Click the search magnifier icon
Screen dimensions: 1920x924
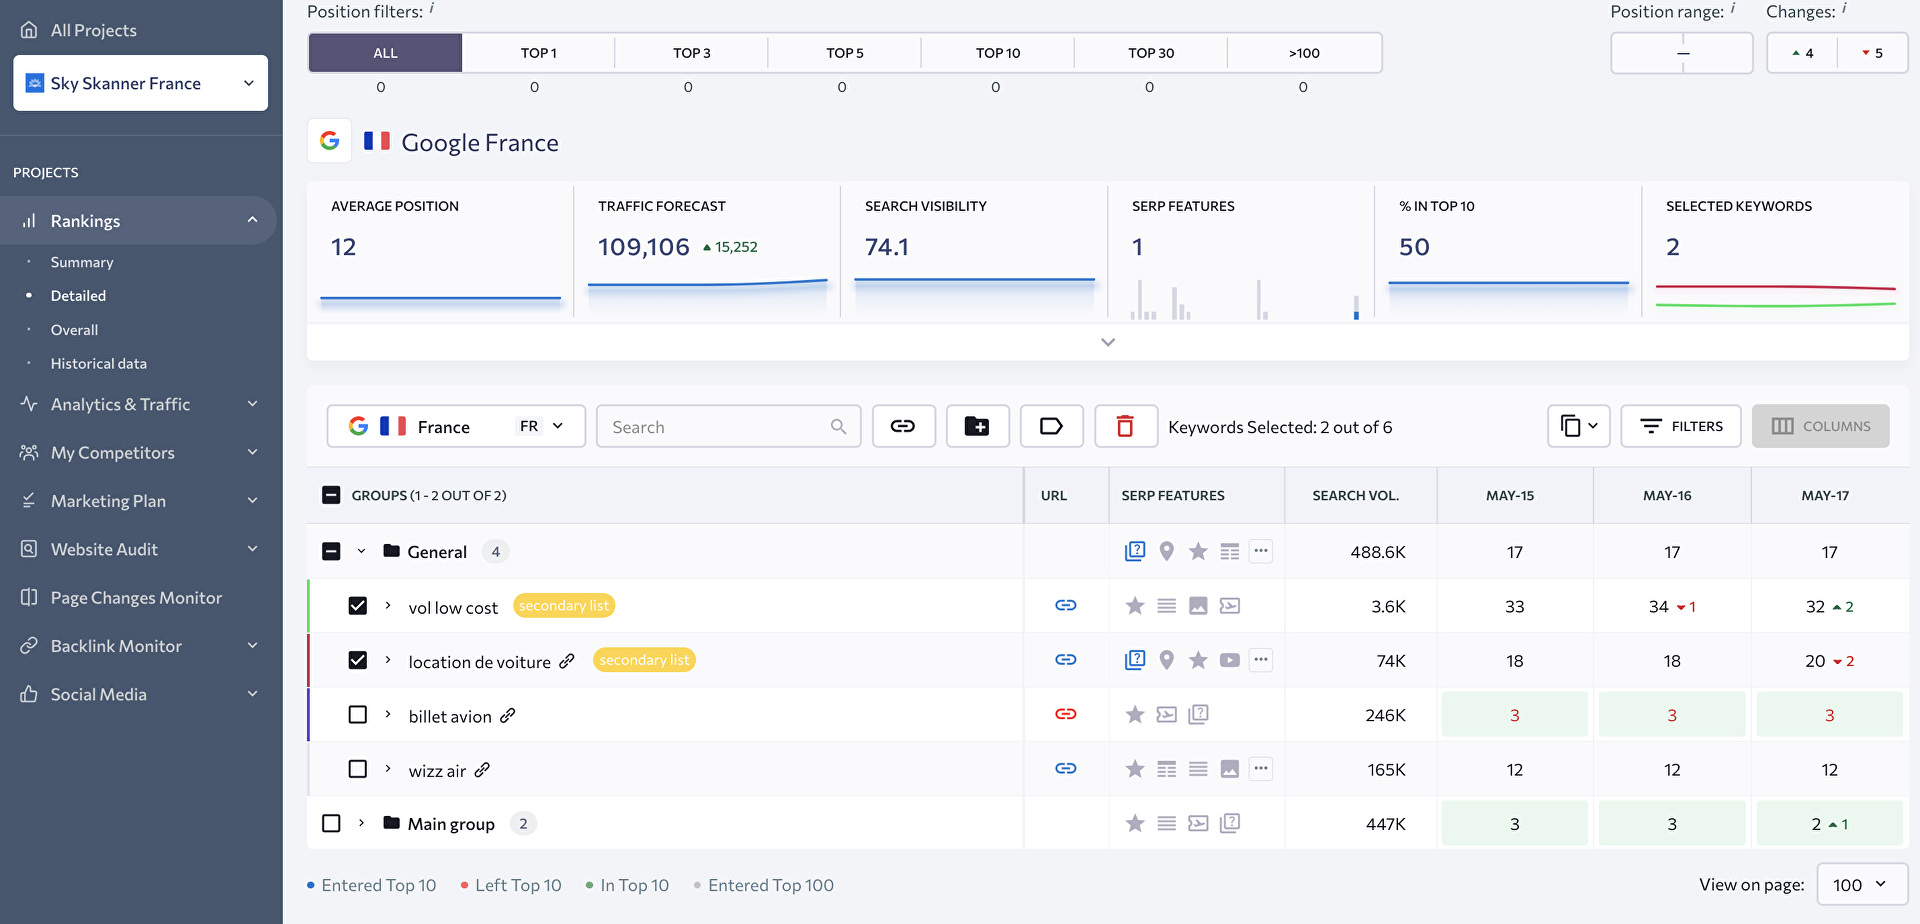click(x=838, y=427)
